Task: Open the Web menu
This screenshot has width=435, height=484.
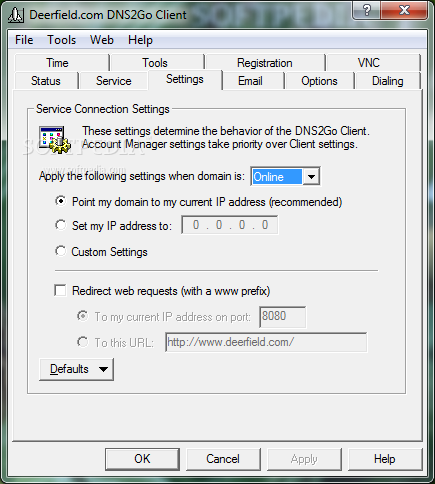Action: point(102,40)
